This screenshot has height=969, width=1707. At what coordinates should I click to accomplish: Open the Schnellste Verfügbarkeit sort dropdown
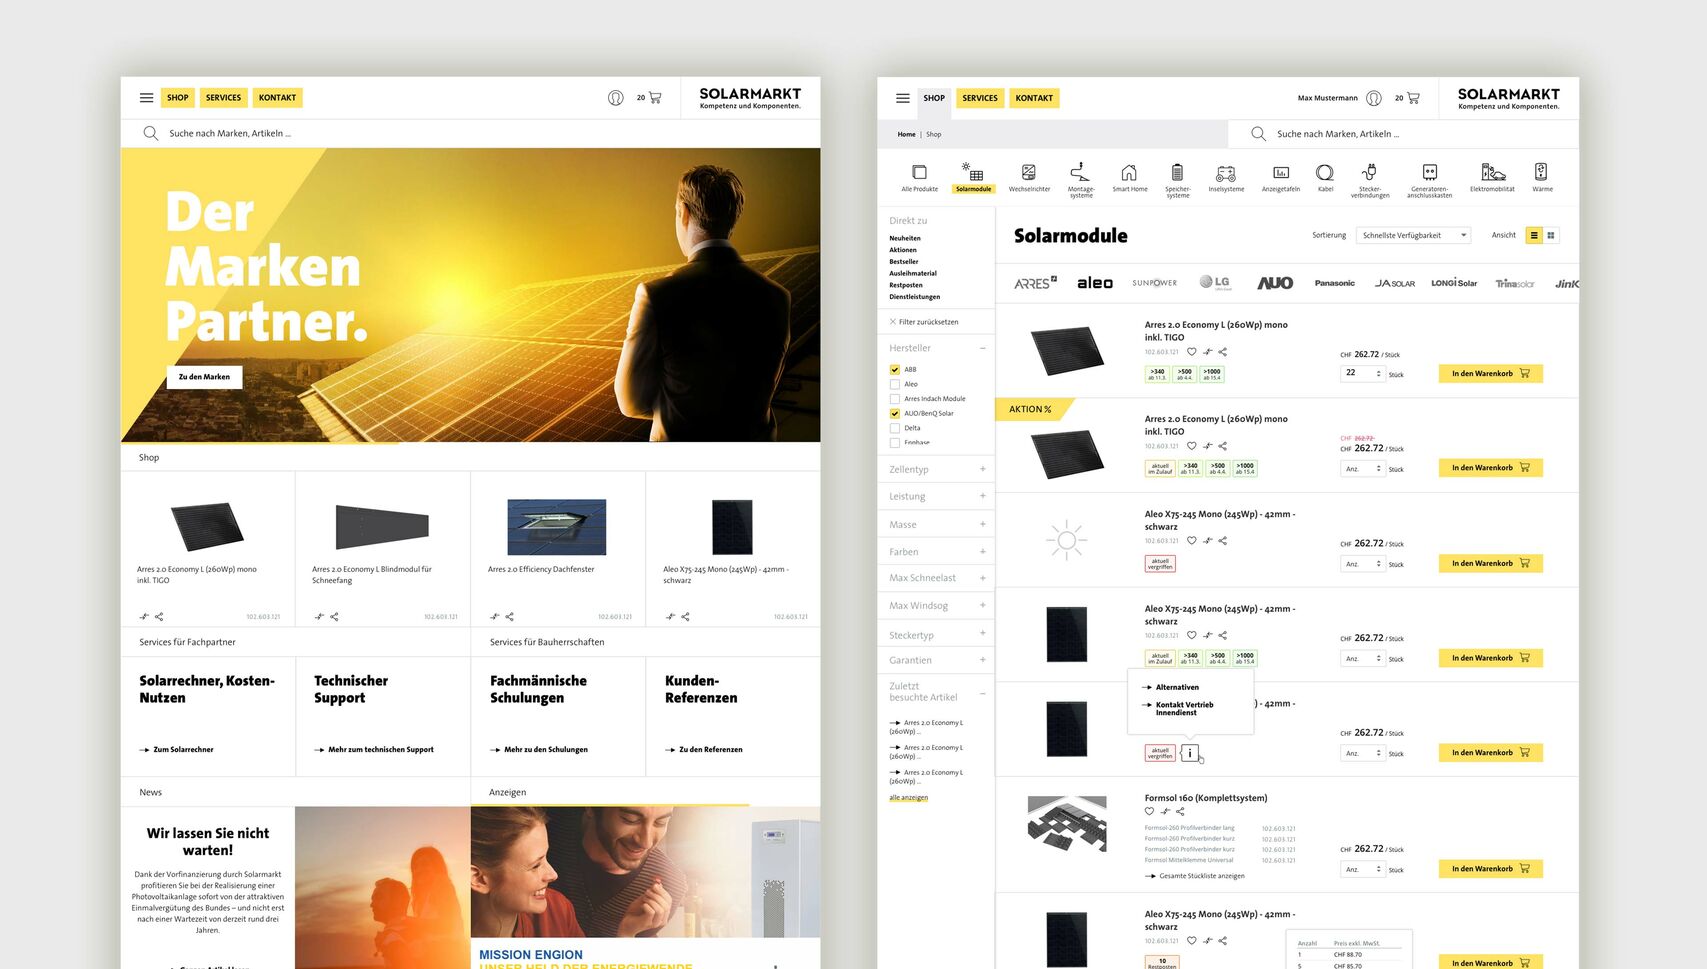click(1413, 236)
